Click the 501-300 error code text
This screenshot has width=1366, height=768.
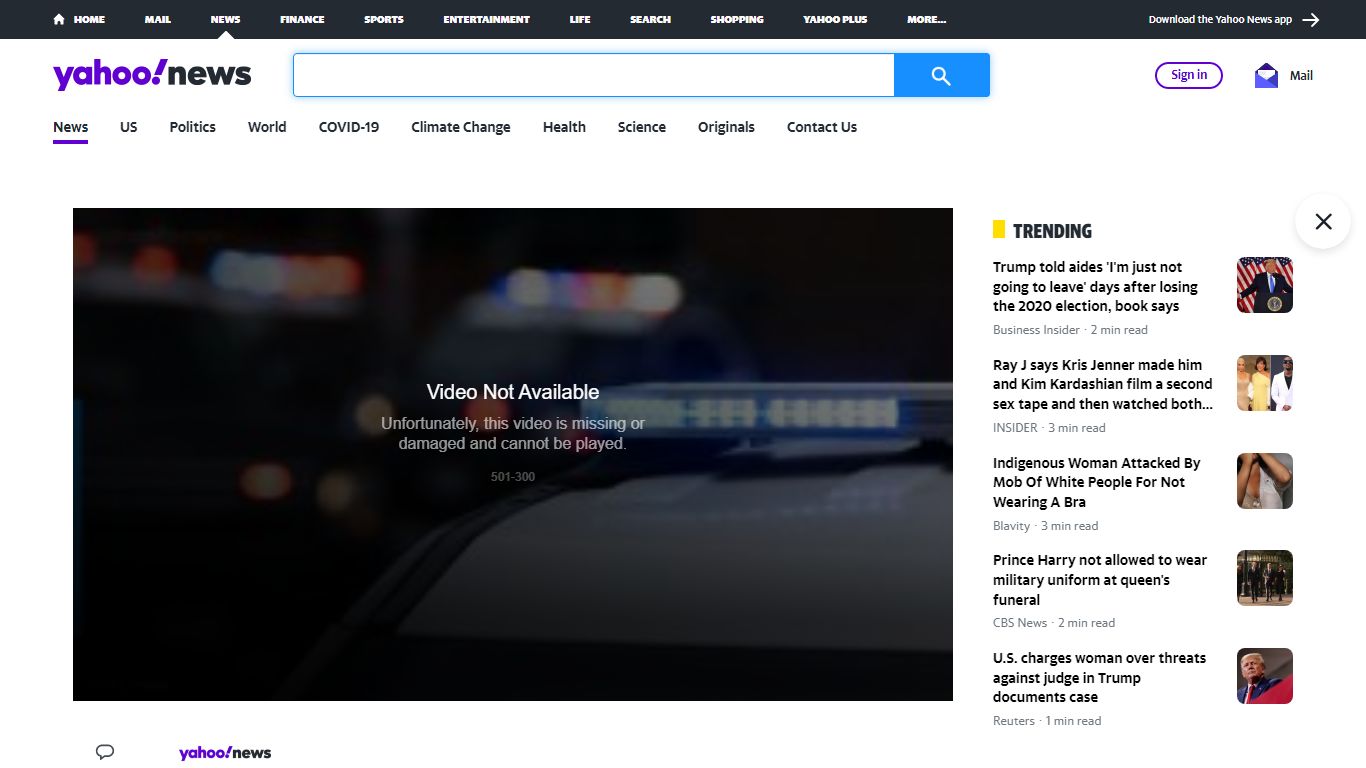click(513, 477)
